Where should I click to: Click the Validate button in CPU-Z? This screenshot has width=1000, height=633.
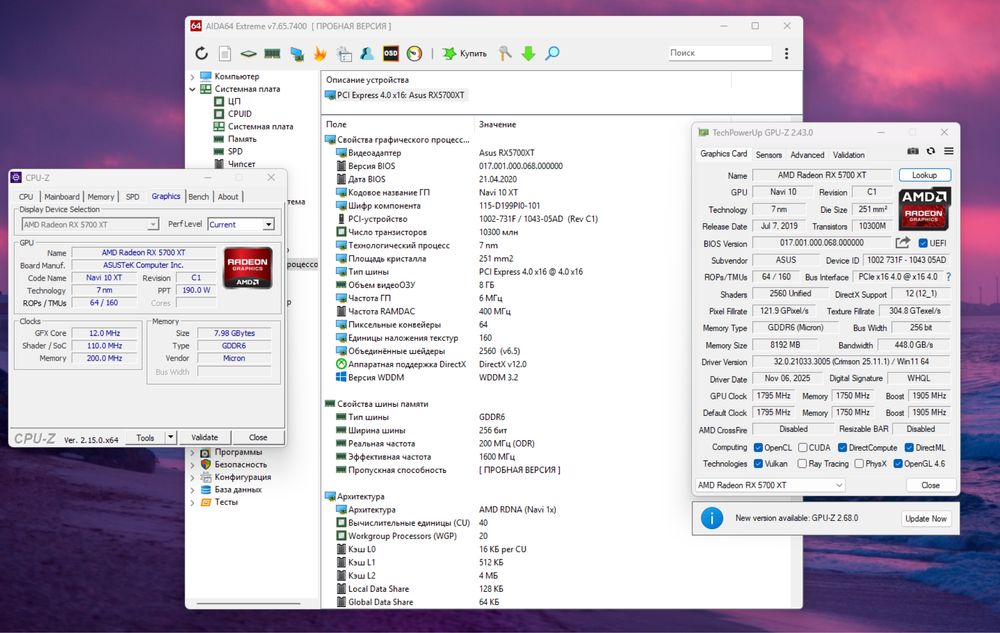204,437
